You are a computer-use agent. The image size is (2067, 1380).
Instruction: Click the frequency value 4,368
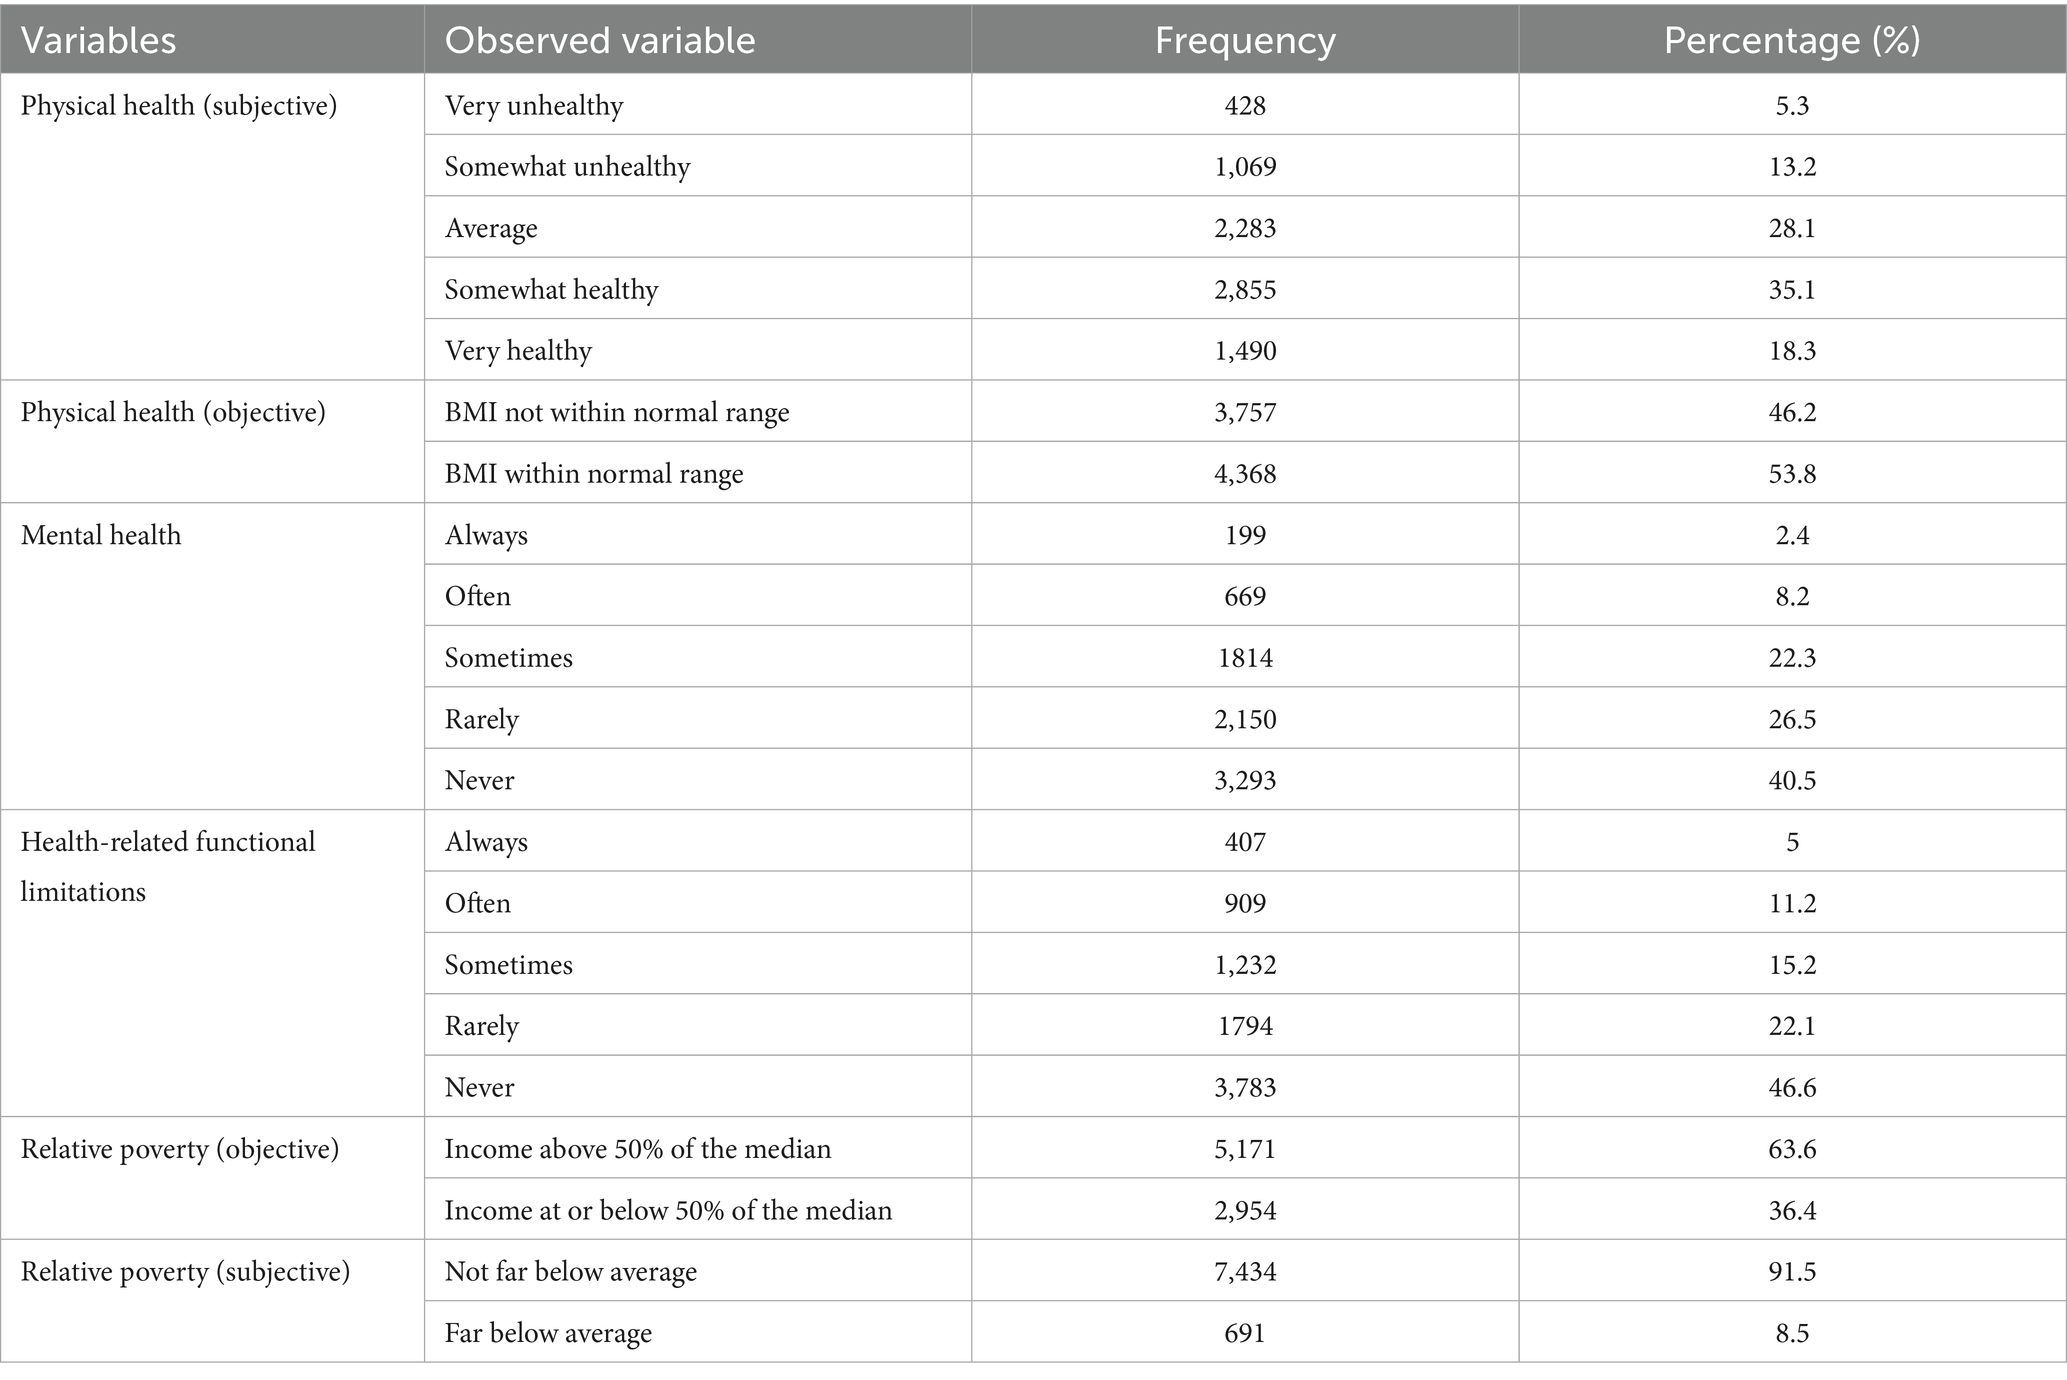(1245, 474)
